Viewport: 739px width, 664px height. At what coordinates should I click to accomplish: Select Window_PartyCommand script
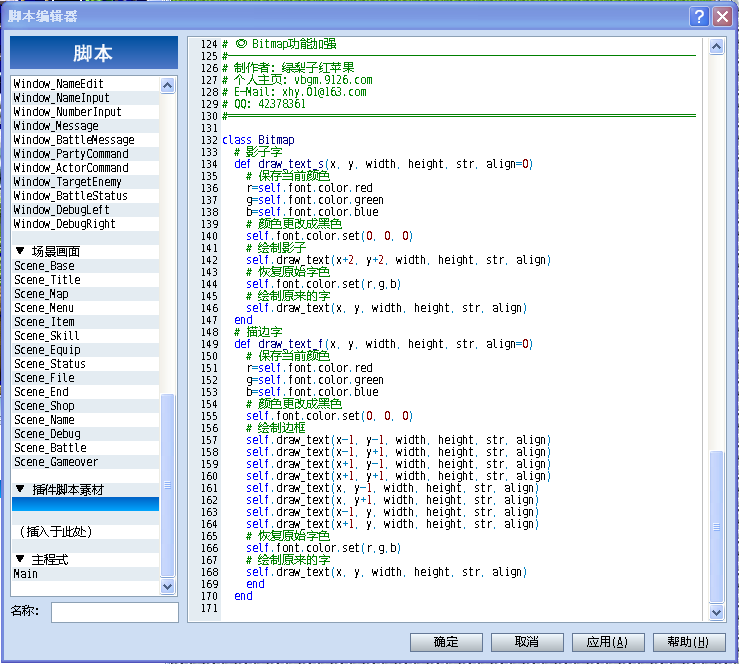pos(85,154)
